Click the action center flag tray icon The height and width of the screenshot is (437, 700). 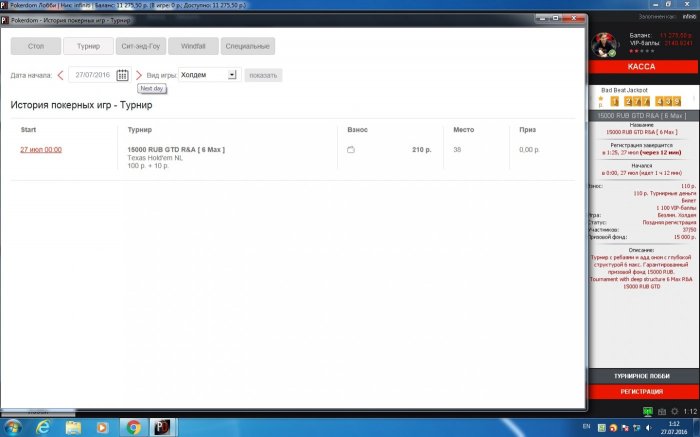tap(625, 428)
